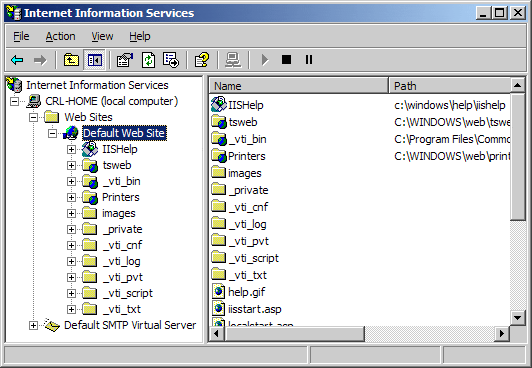Click the IISHelp icon in the tree
Screen dimensions: 532x368
pyautogui.click(x=90, y=149)
